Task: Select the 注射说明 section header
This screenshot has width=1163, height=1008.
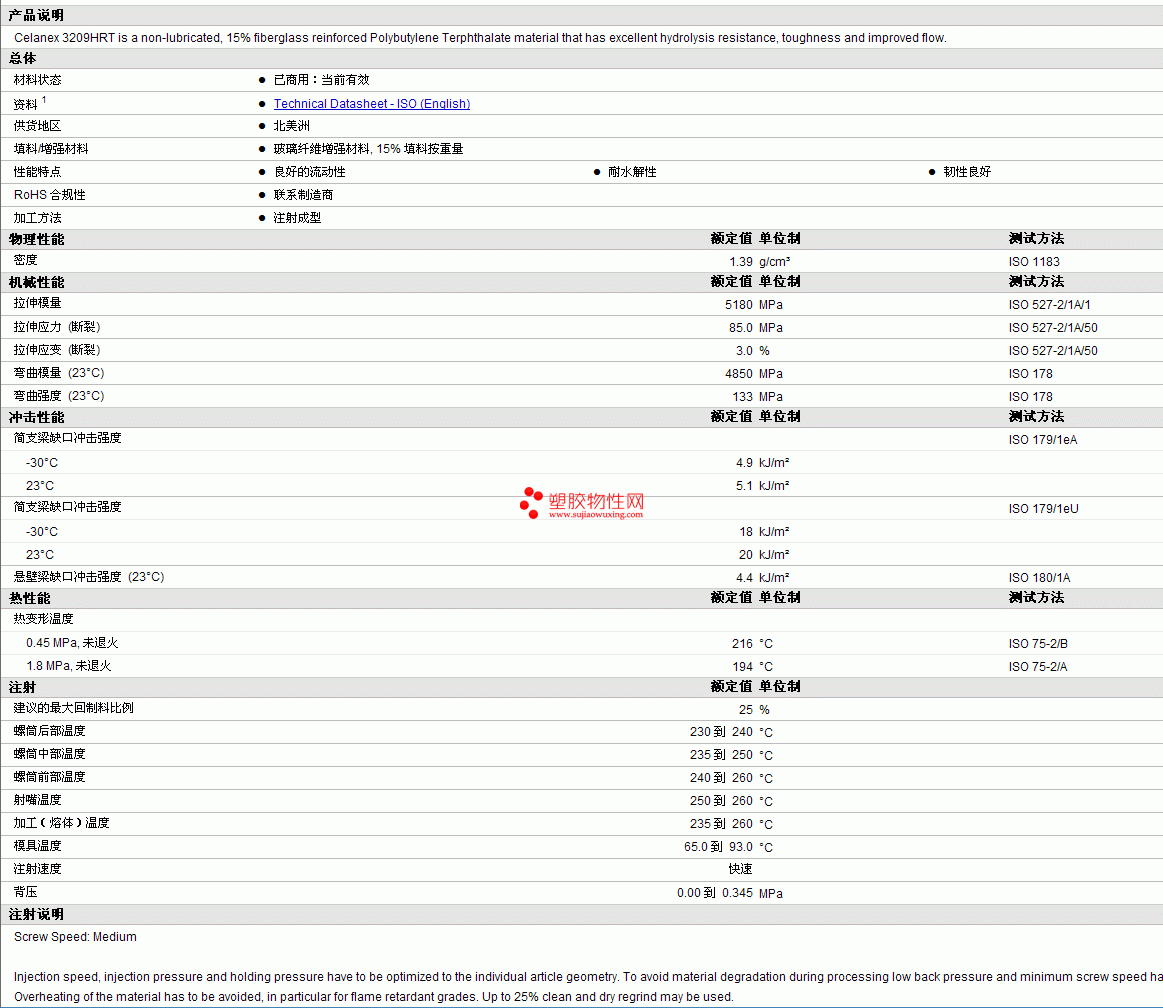Action: point(36,915)
